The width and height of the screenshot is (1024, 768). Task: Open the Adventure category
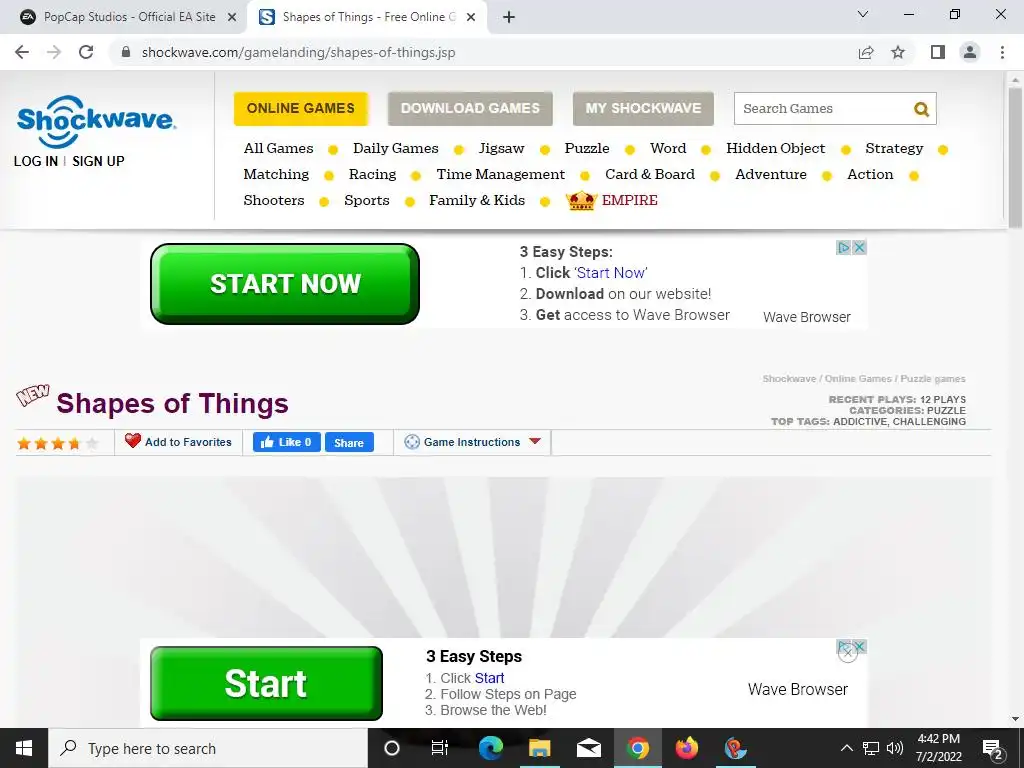771,174
